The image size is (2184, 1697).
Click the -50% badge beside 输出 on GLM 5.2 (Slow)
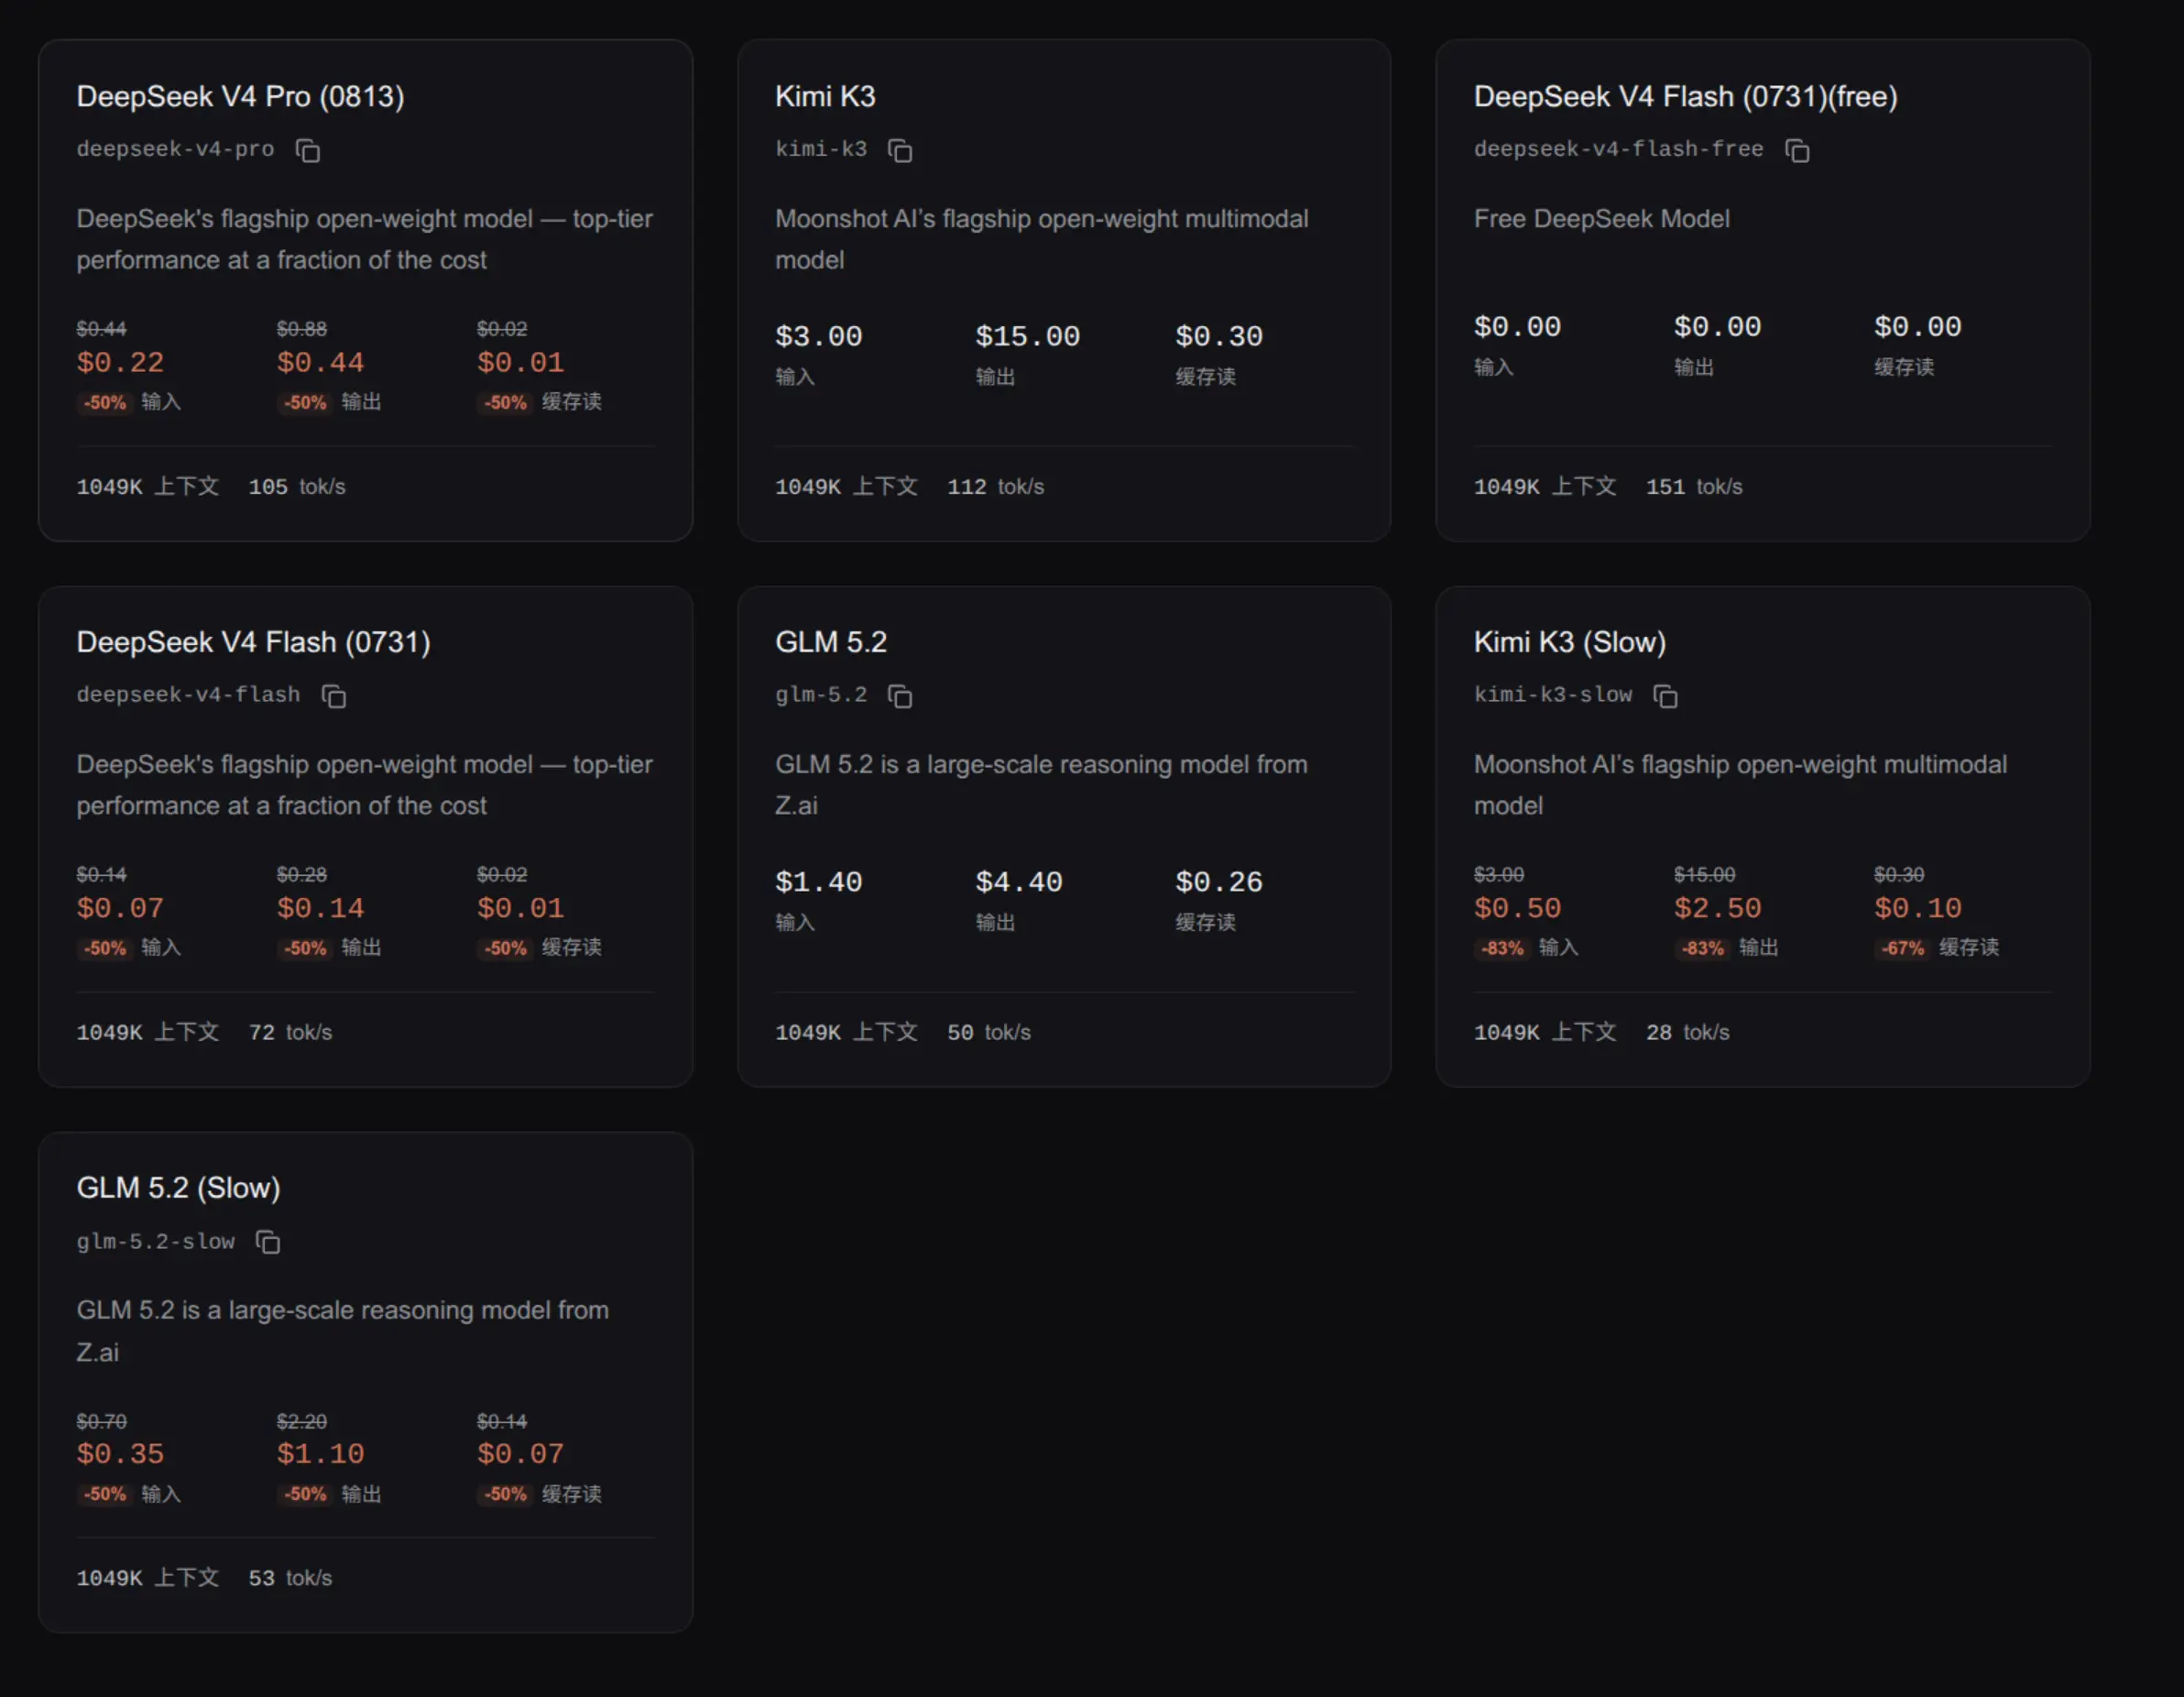pyautogui.click(x=305, y=1495)
